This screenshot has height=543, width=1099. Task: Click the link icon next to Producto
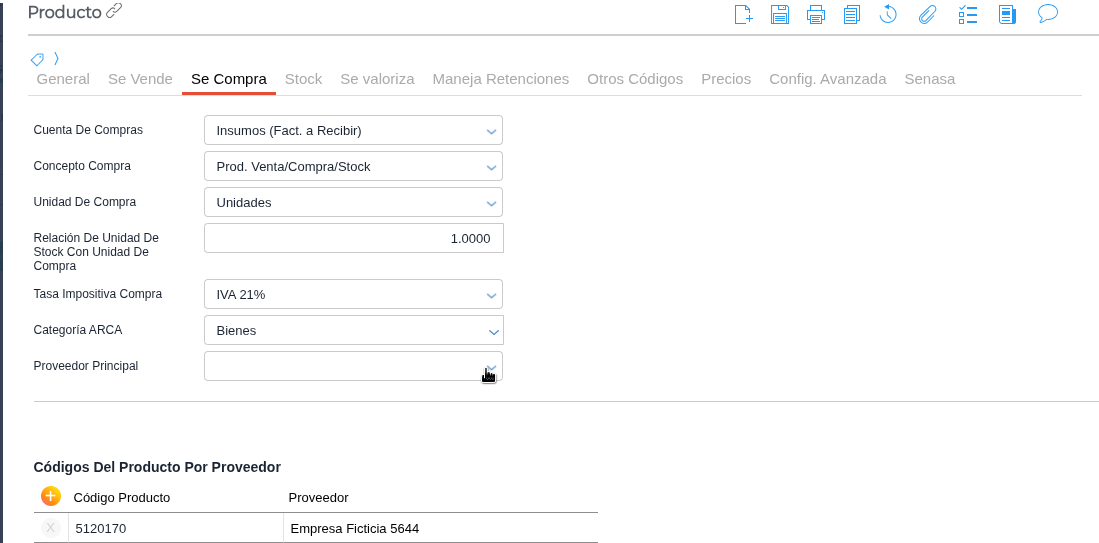(x=114, y=11)
